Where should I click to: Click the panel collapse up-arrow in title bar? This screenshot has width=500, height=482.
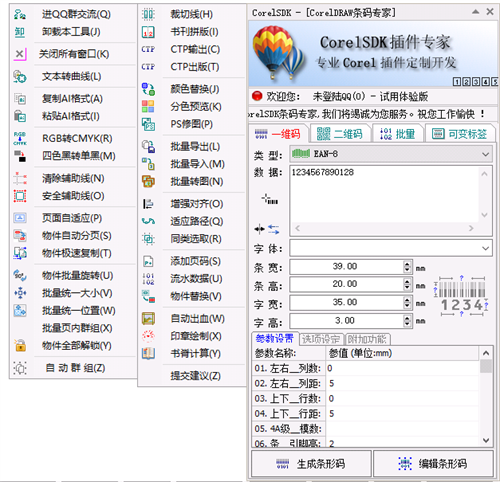click(476, 12)
